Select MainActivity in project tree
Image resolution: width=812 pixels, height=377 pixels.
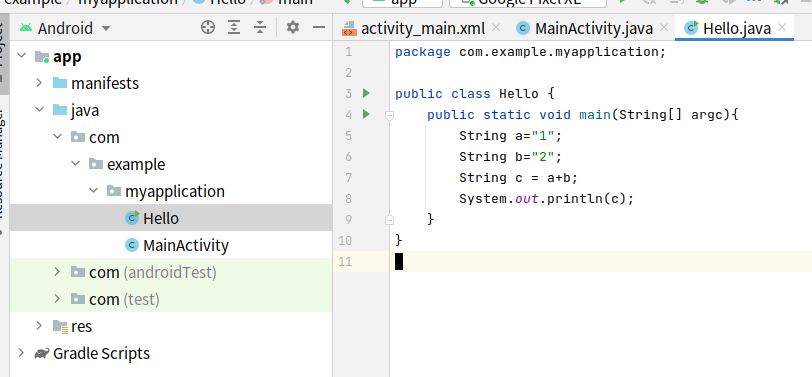pos(185,245)
